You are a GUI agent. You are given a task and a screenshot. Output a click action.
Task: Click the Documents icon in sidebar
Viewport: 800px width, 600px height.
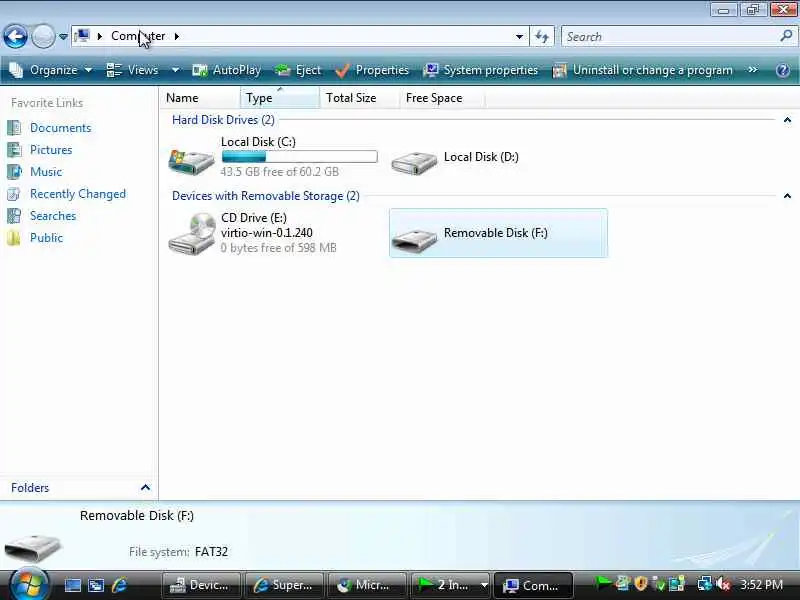click(x=14, y=128)
